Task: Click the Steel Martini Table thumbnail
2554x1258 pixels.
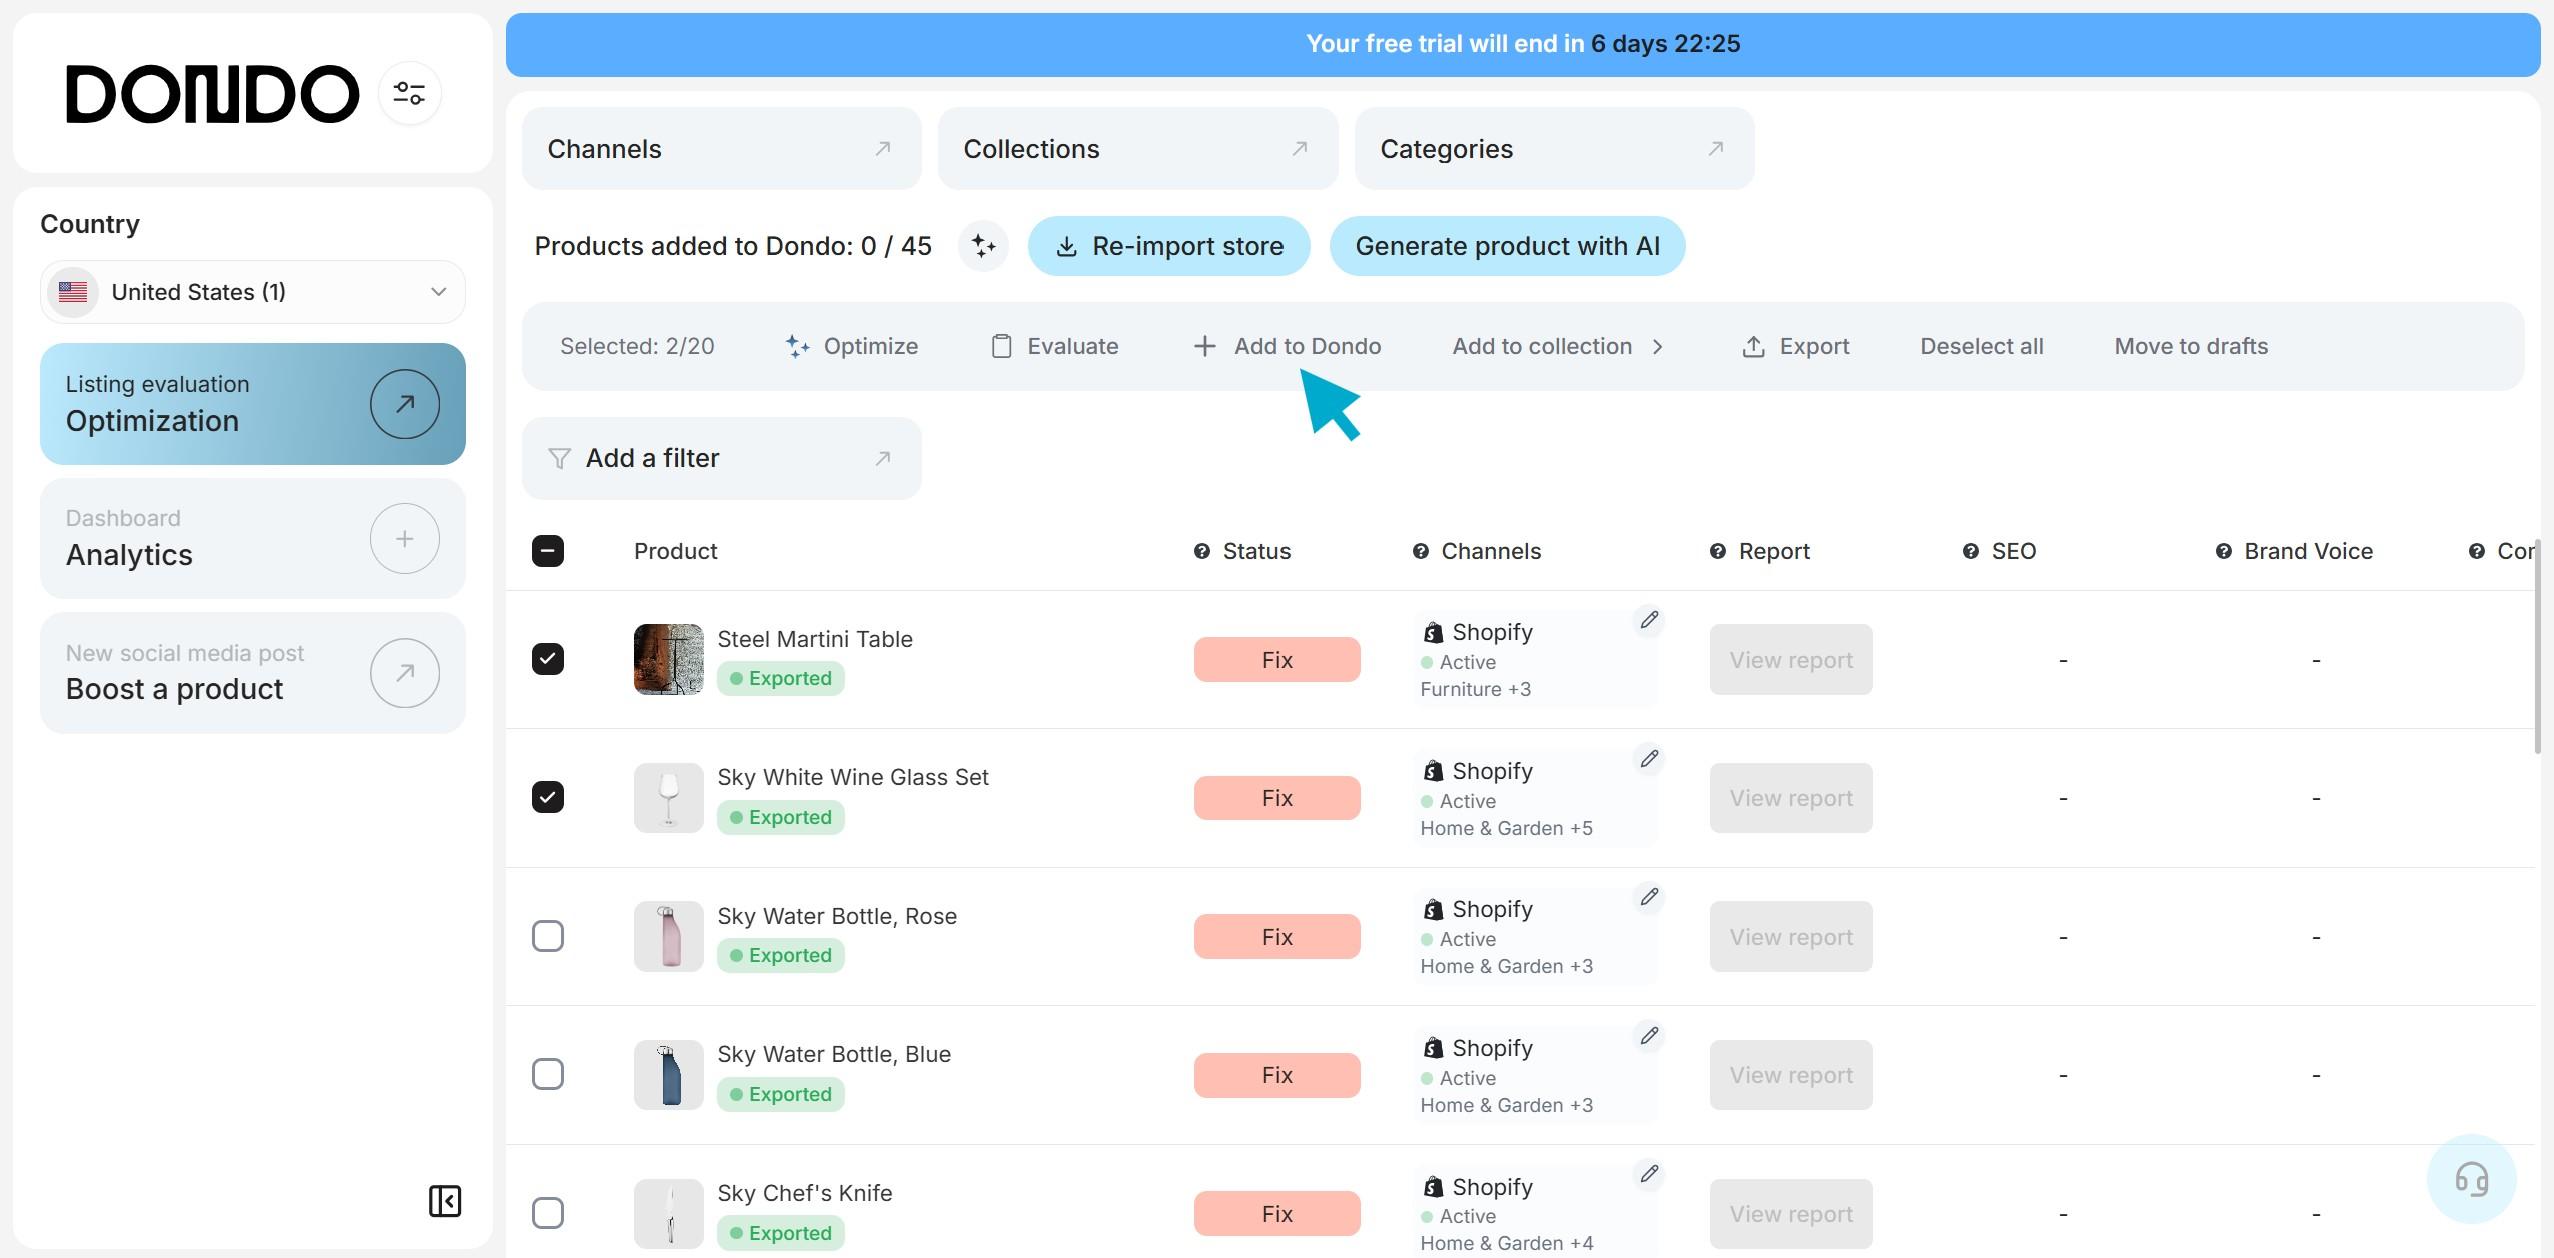Action: tap(668, 659)
